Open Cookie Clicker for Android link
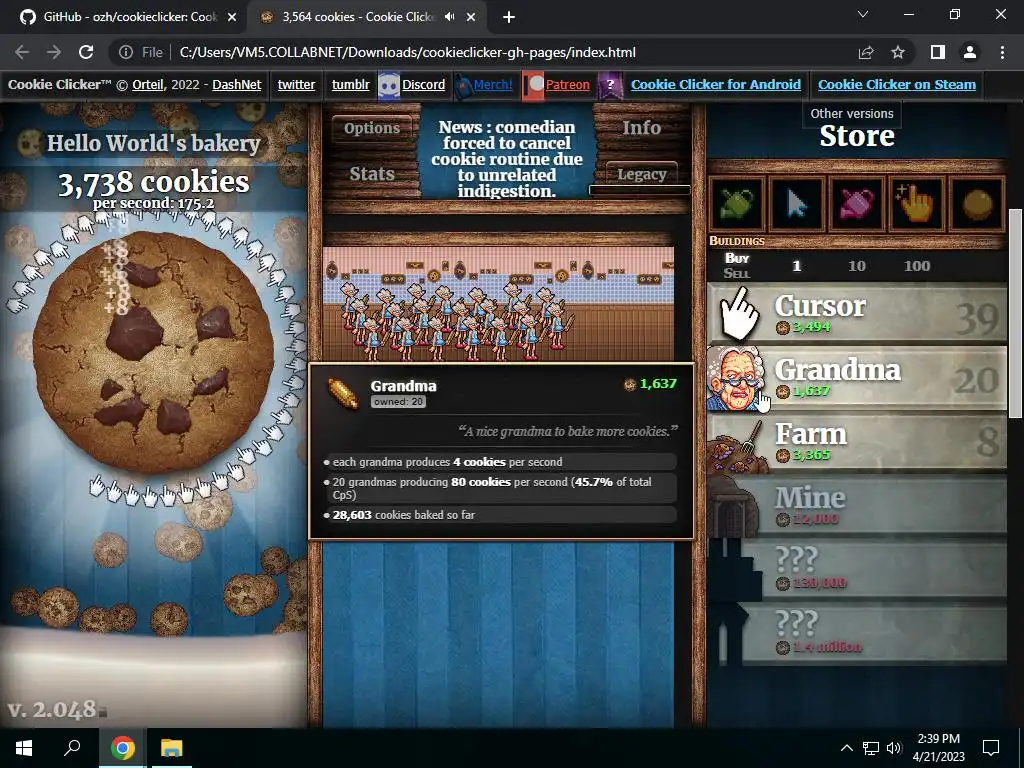Image resolution: width=1024 pixels, height=768 pixels. (715, 85)
